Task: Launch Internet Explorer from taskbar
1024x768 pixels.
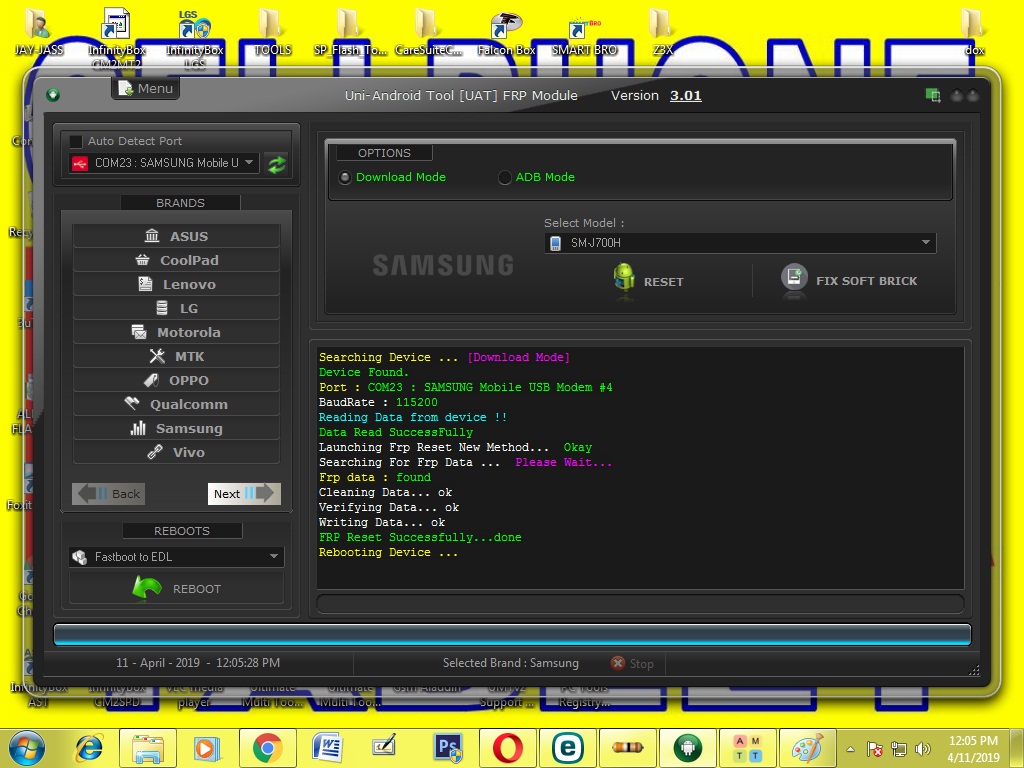Action: (88, 748)
